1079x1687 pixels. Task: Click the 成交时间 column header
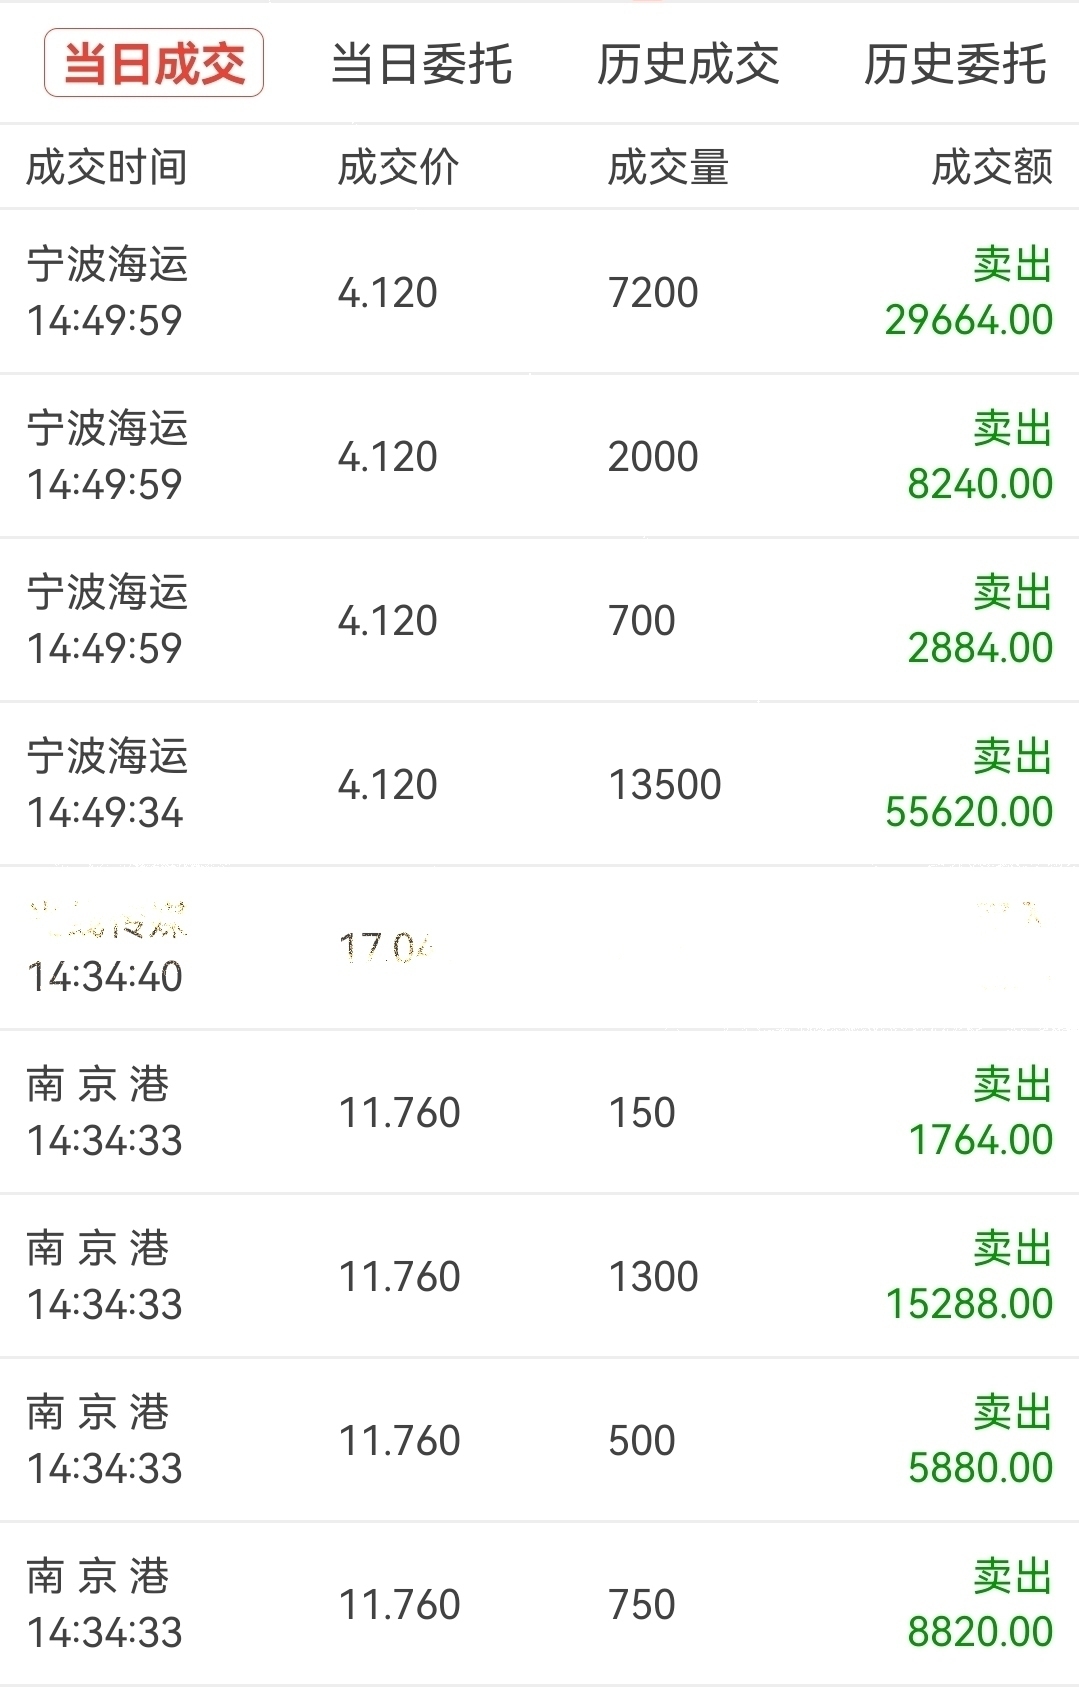[x=106, y=167]
